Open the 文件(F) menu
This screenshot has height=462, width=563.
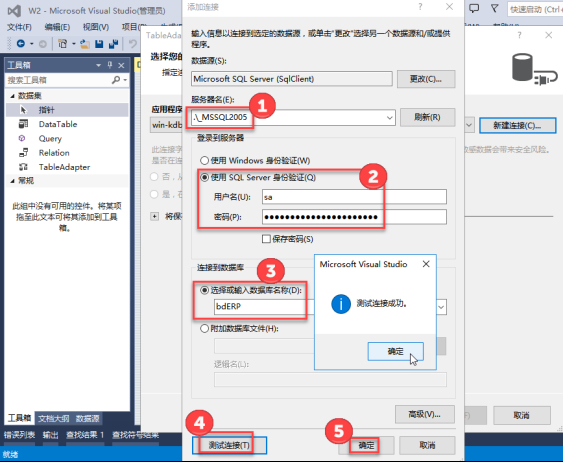coord(19,27)
